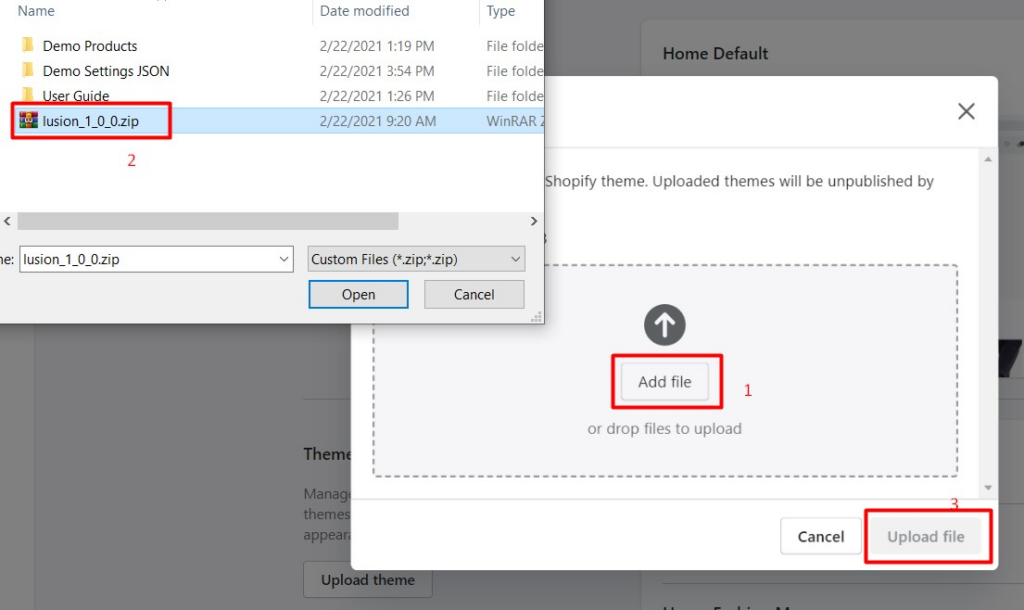
Task: Select the Demo Settings JSON folder name
Action: 106,71
